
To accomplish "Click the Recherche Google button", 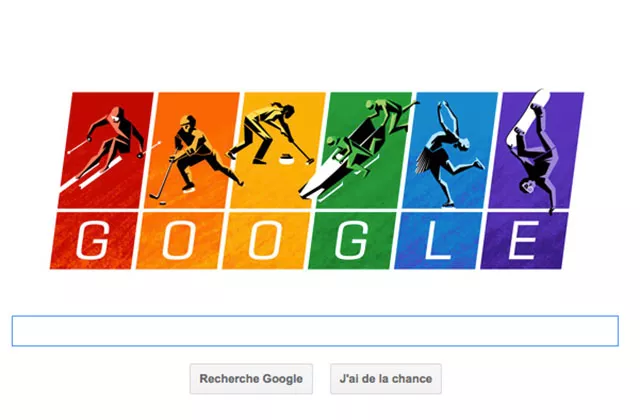I will [x=251, y=379].
